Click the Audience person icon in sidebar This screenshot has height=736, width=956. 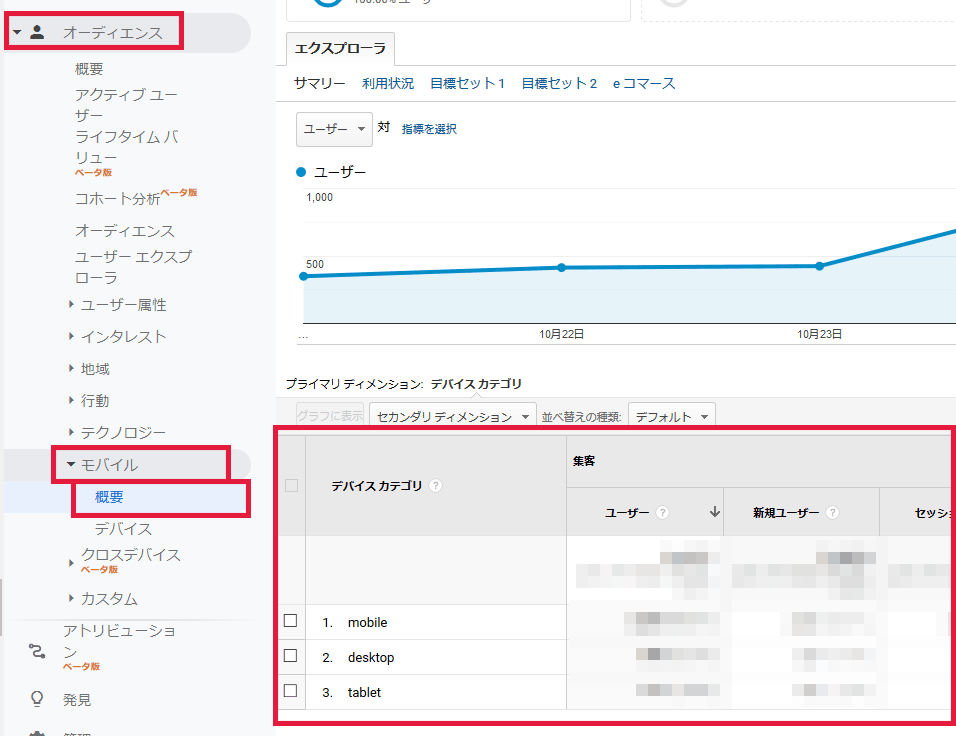click(x=37, y=32)
